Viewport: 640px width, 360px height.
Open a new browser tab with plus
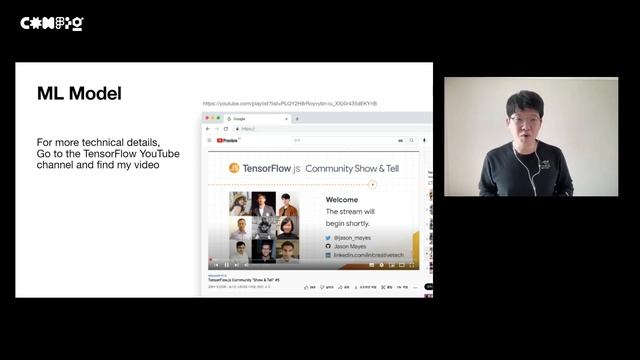(x=297, y=119)
